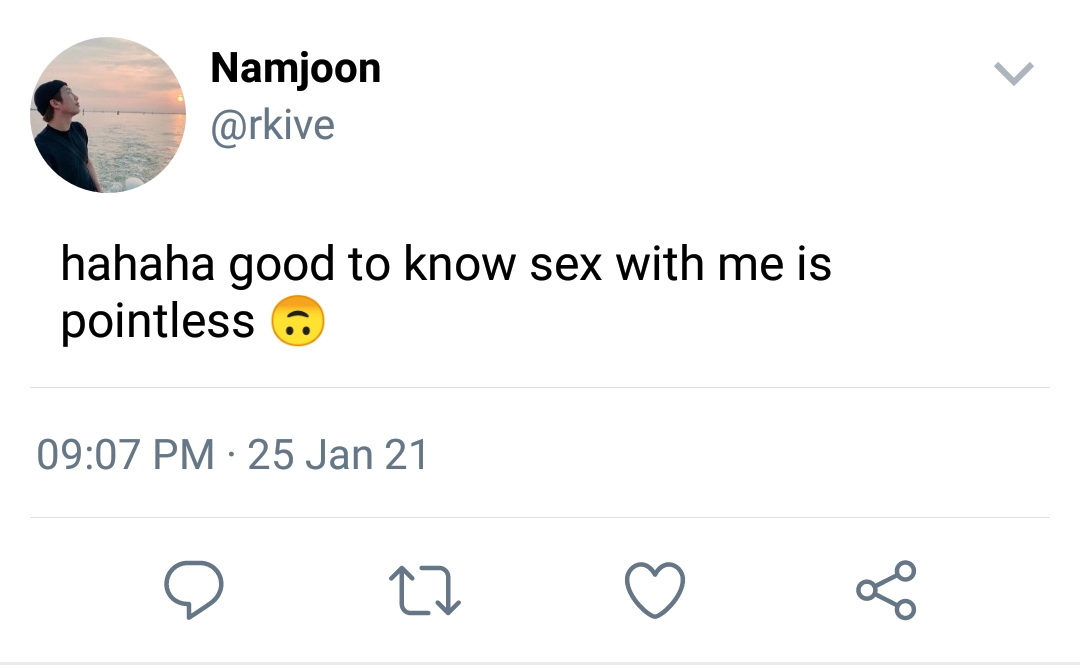Click the word "hahaha" in the tweet
Image resolution: width=1080 pixels, height=668 pixels.
tap(136, 265)
